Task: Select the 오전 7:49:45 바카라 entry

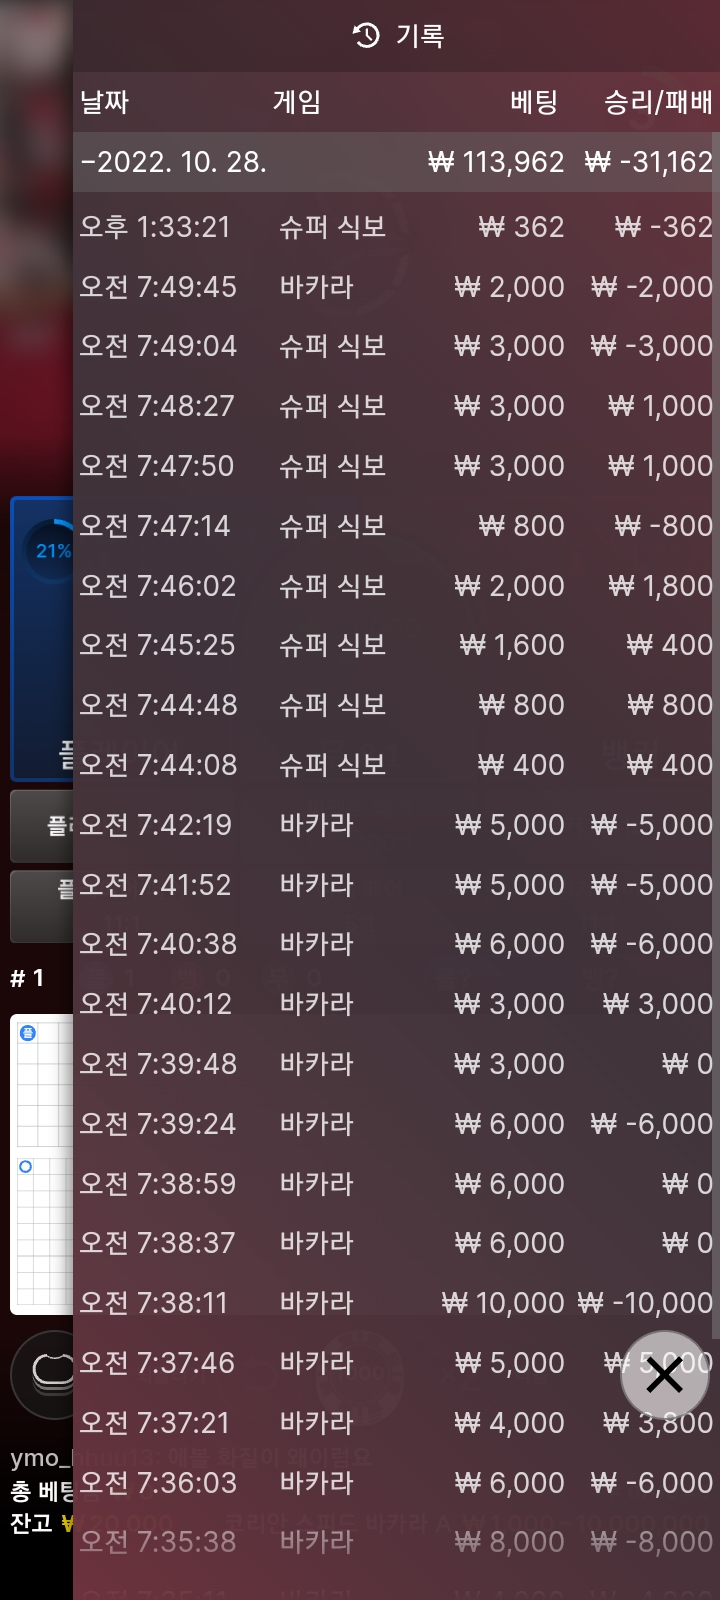Action: pos(396,287)
